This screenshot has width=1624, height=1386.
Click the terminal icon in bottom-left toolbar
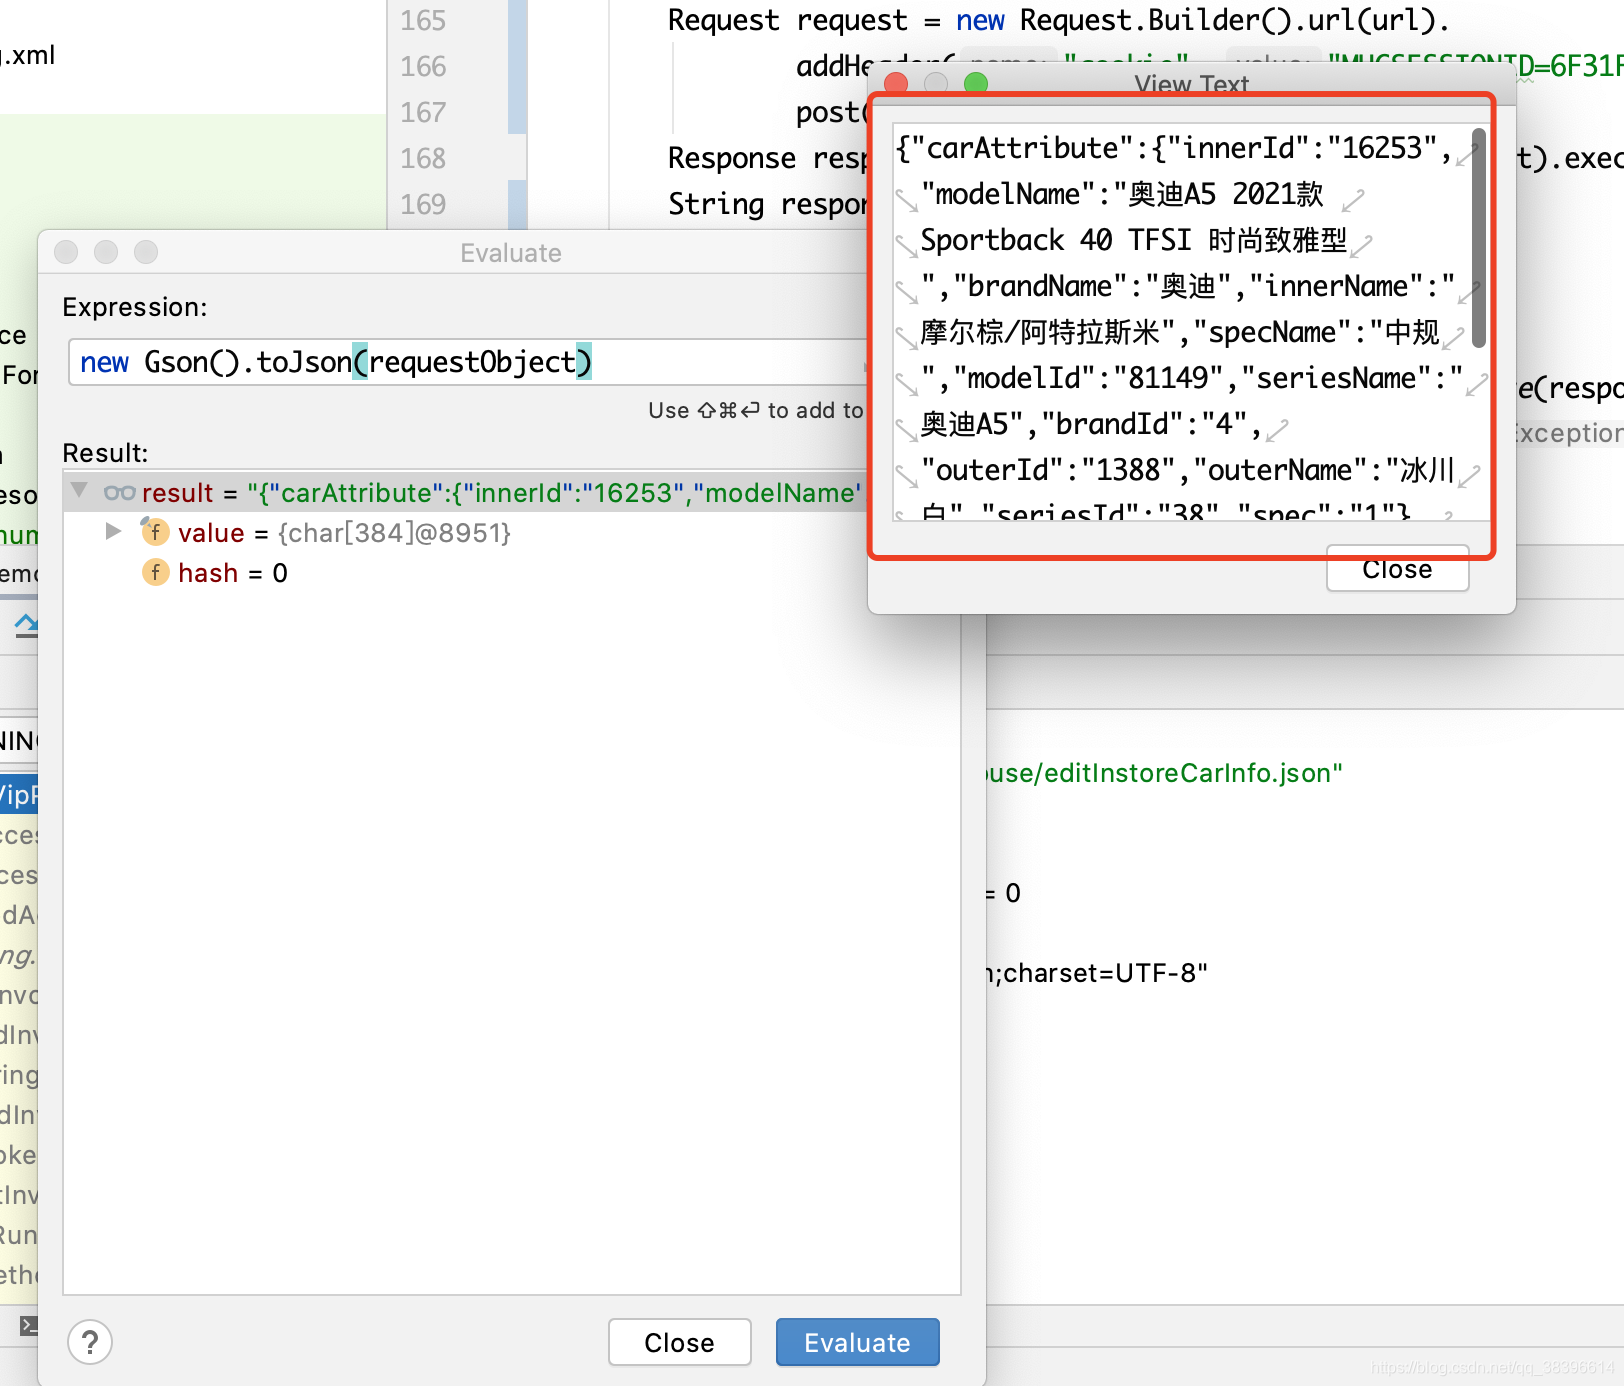[x=29, y=1326]
